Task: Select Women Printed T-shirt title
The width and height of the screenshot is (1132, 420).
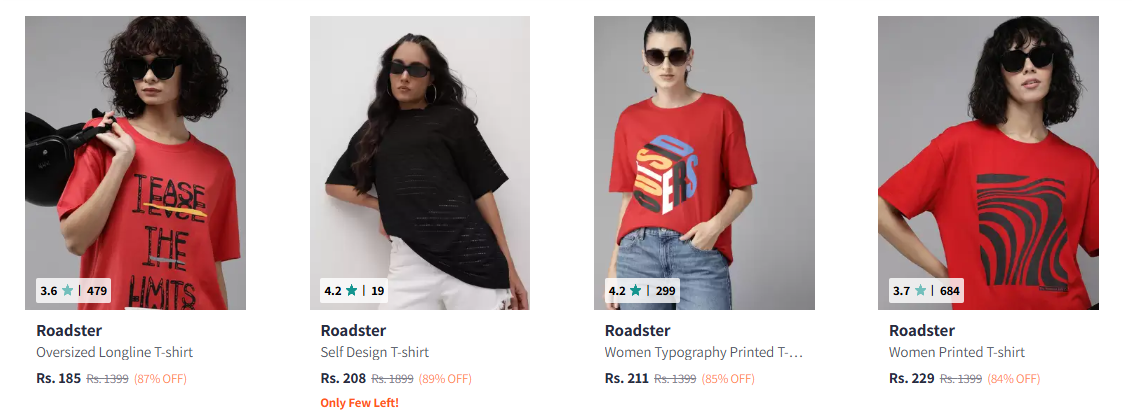Action: click(957, 352)
